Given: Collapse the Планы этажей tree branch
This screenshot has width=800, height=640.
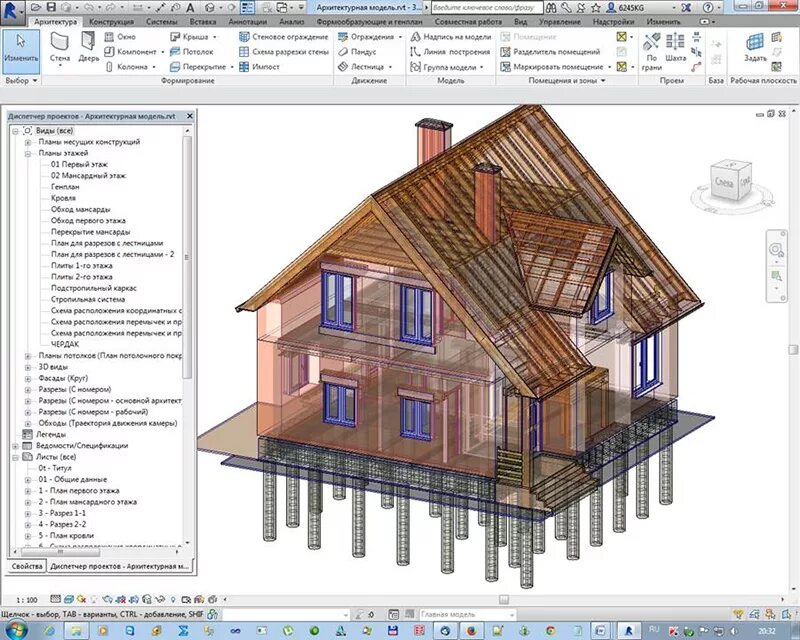Looking at the screenshot, I should (28, 153).
